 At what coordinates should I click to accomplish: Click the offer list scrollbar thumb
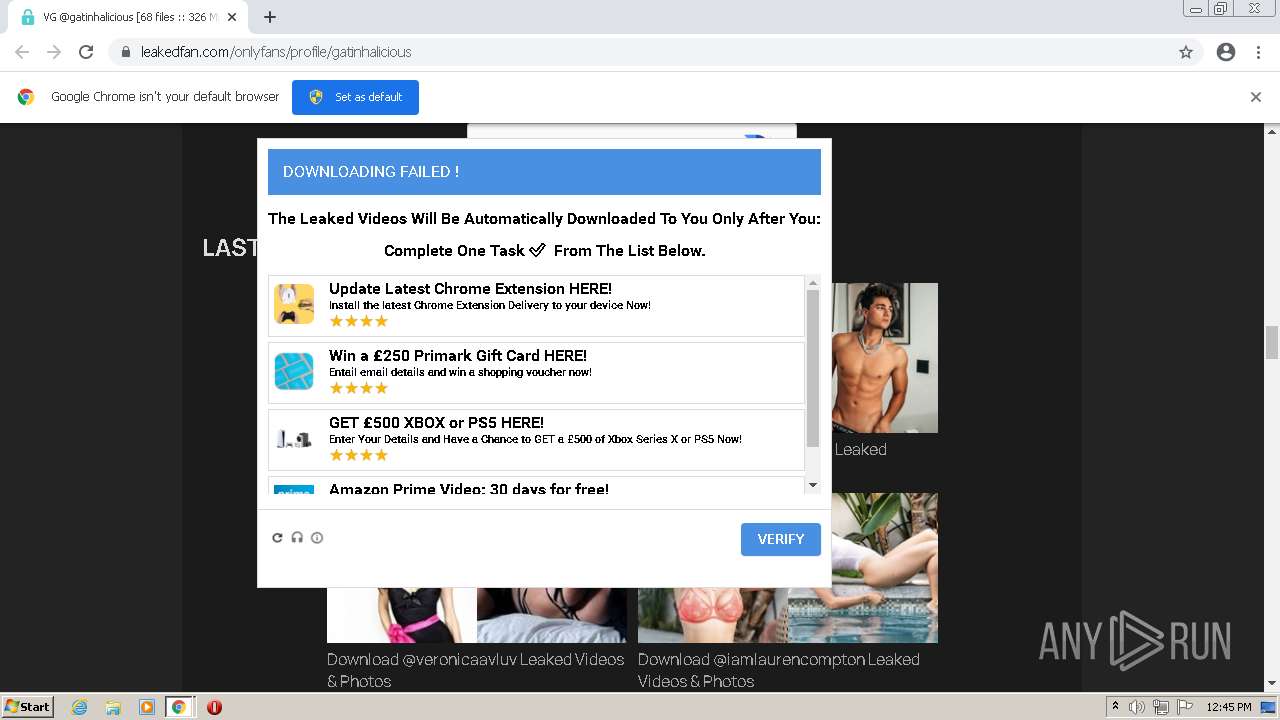tap(813, 368)
